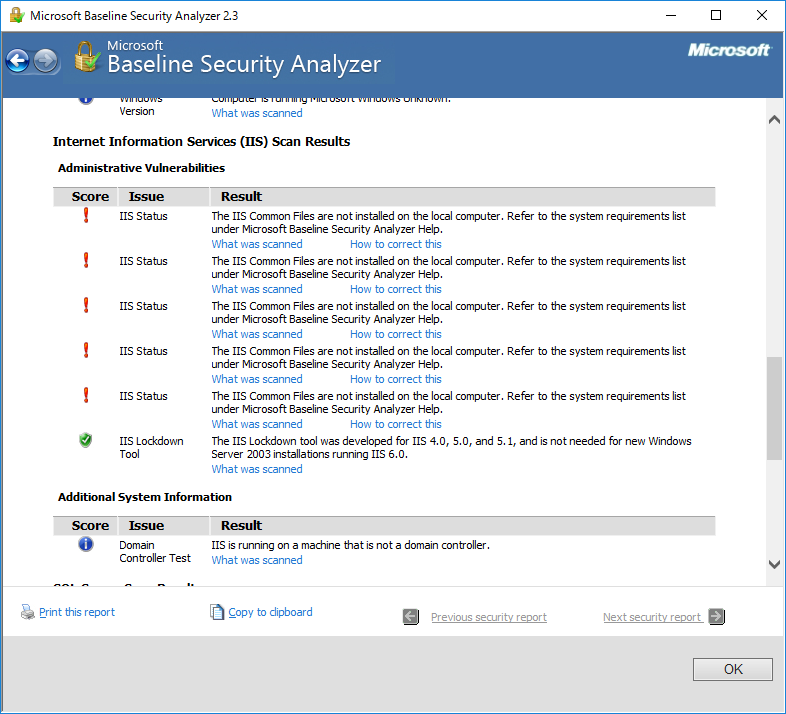Viewport: 786px width, 714px height.
Task: Click the green shield beside IIS Lockdown Tool
Action: coord(86,441)
